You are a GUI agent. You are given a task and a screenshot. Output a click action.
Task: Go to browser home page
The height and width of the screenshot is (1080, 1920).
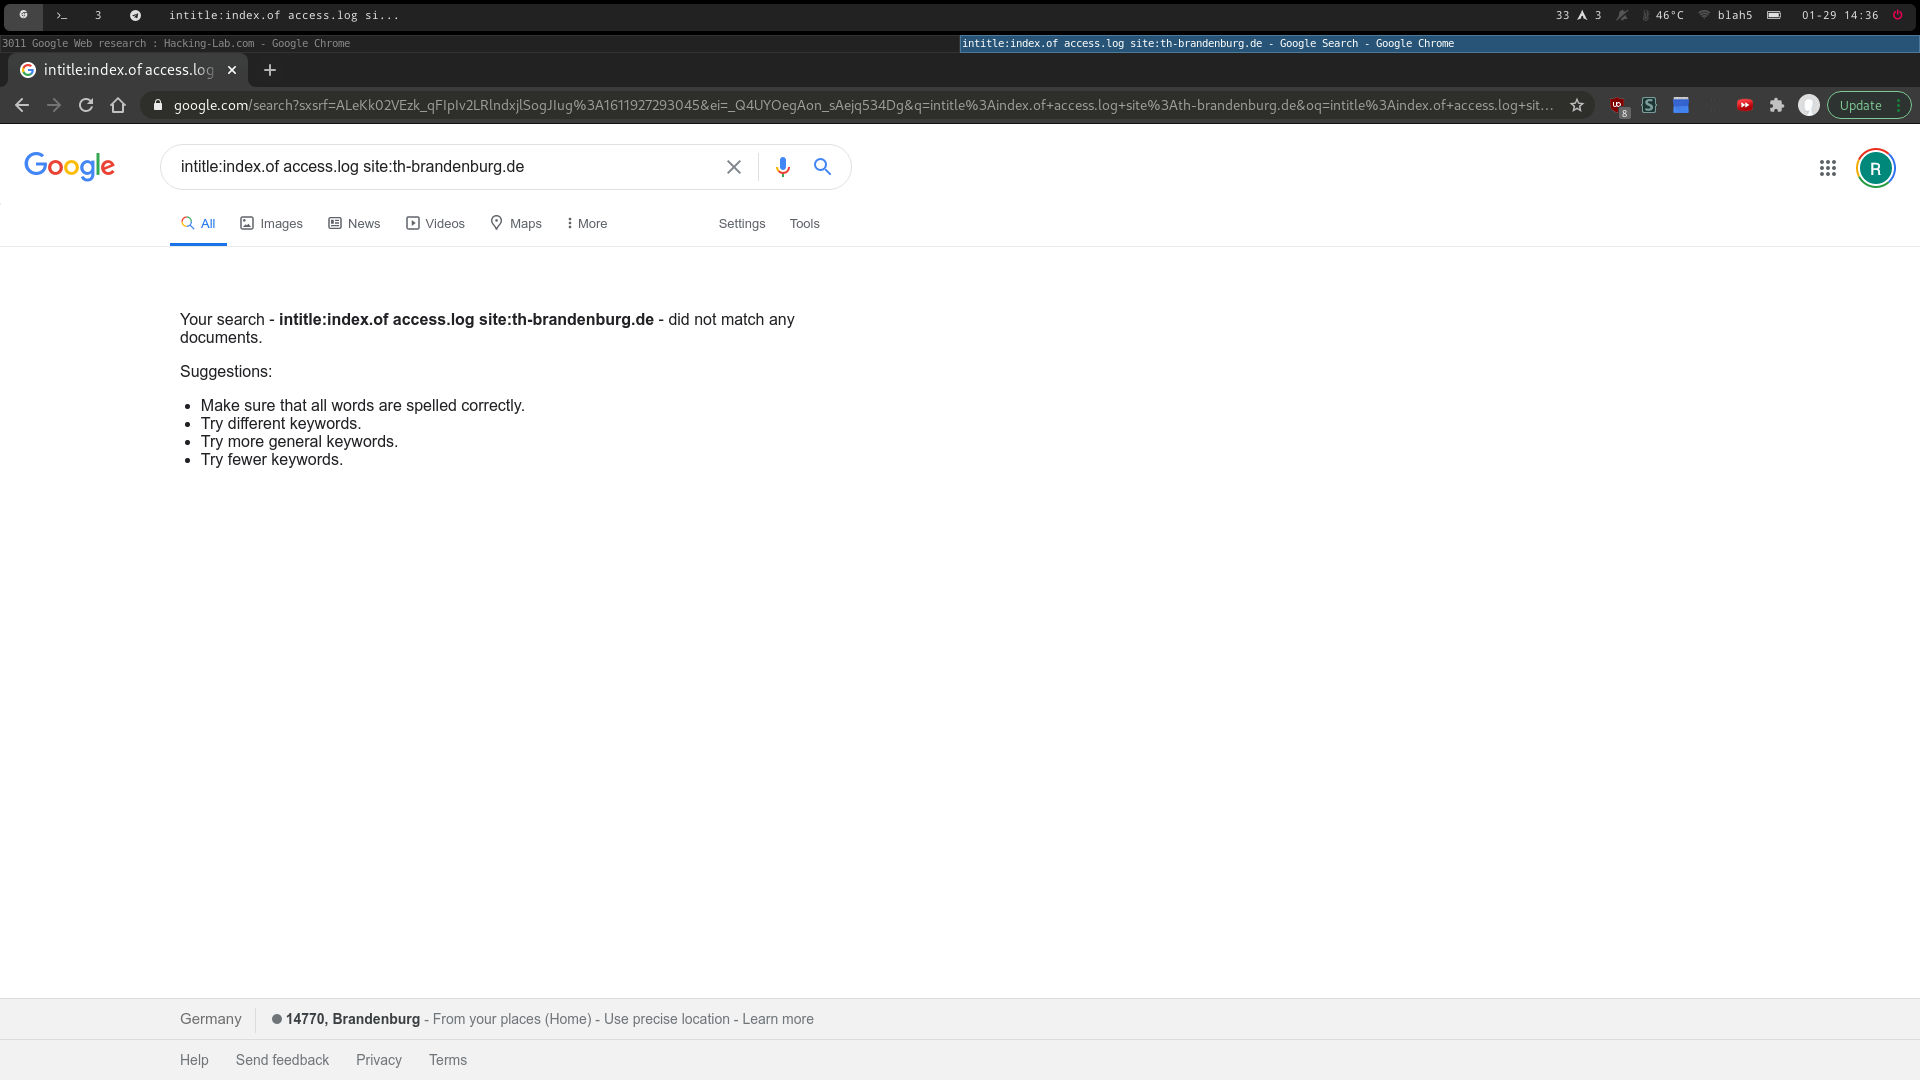118,105
